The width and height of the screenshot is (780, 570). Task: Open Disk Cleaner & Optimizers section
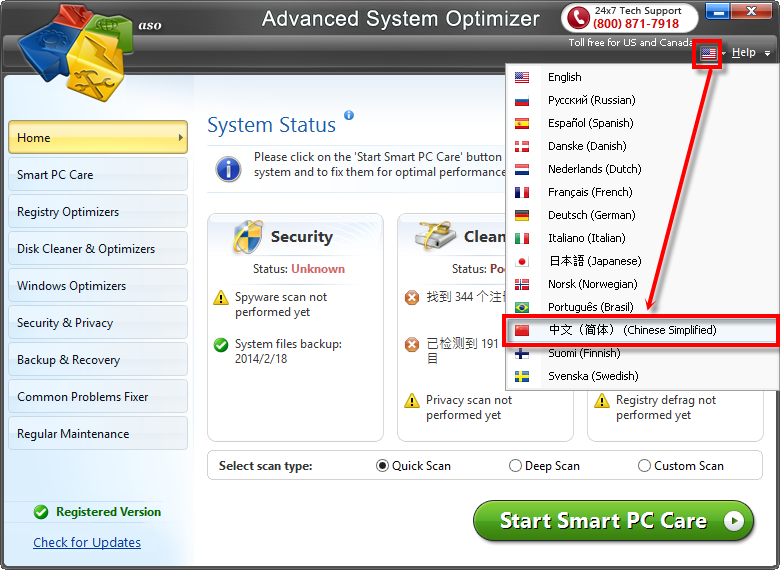(x=98, y=248)
